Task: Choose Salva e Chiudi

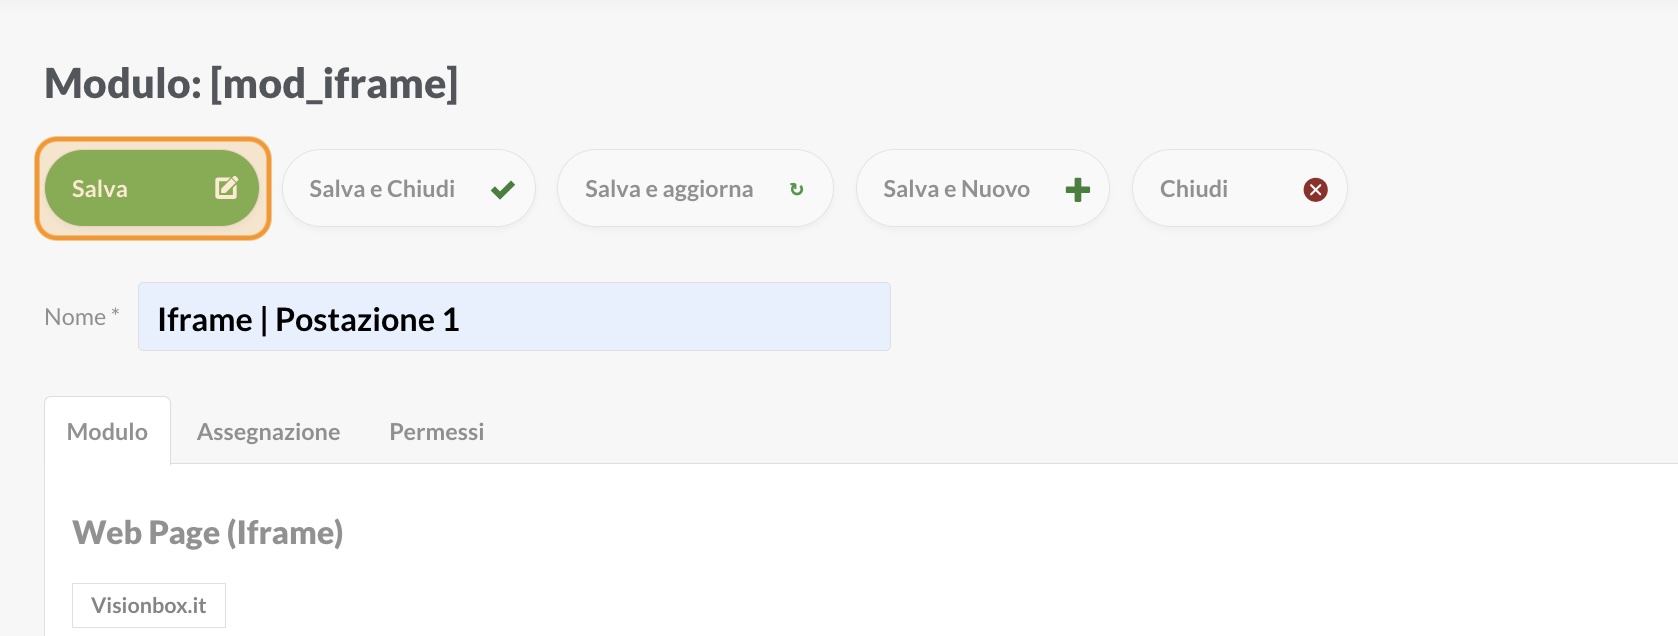Action: click(409, 188)
